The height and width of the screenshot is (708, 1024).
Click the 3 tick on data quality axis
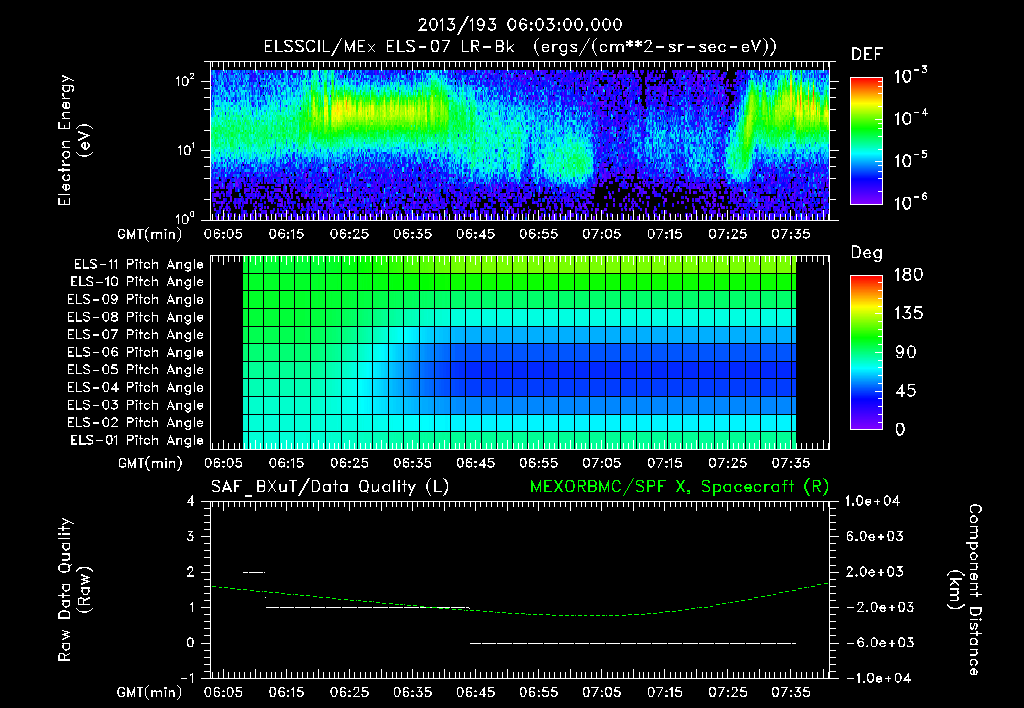191,536
